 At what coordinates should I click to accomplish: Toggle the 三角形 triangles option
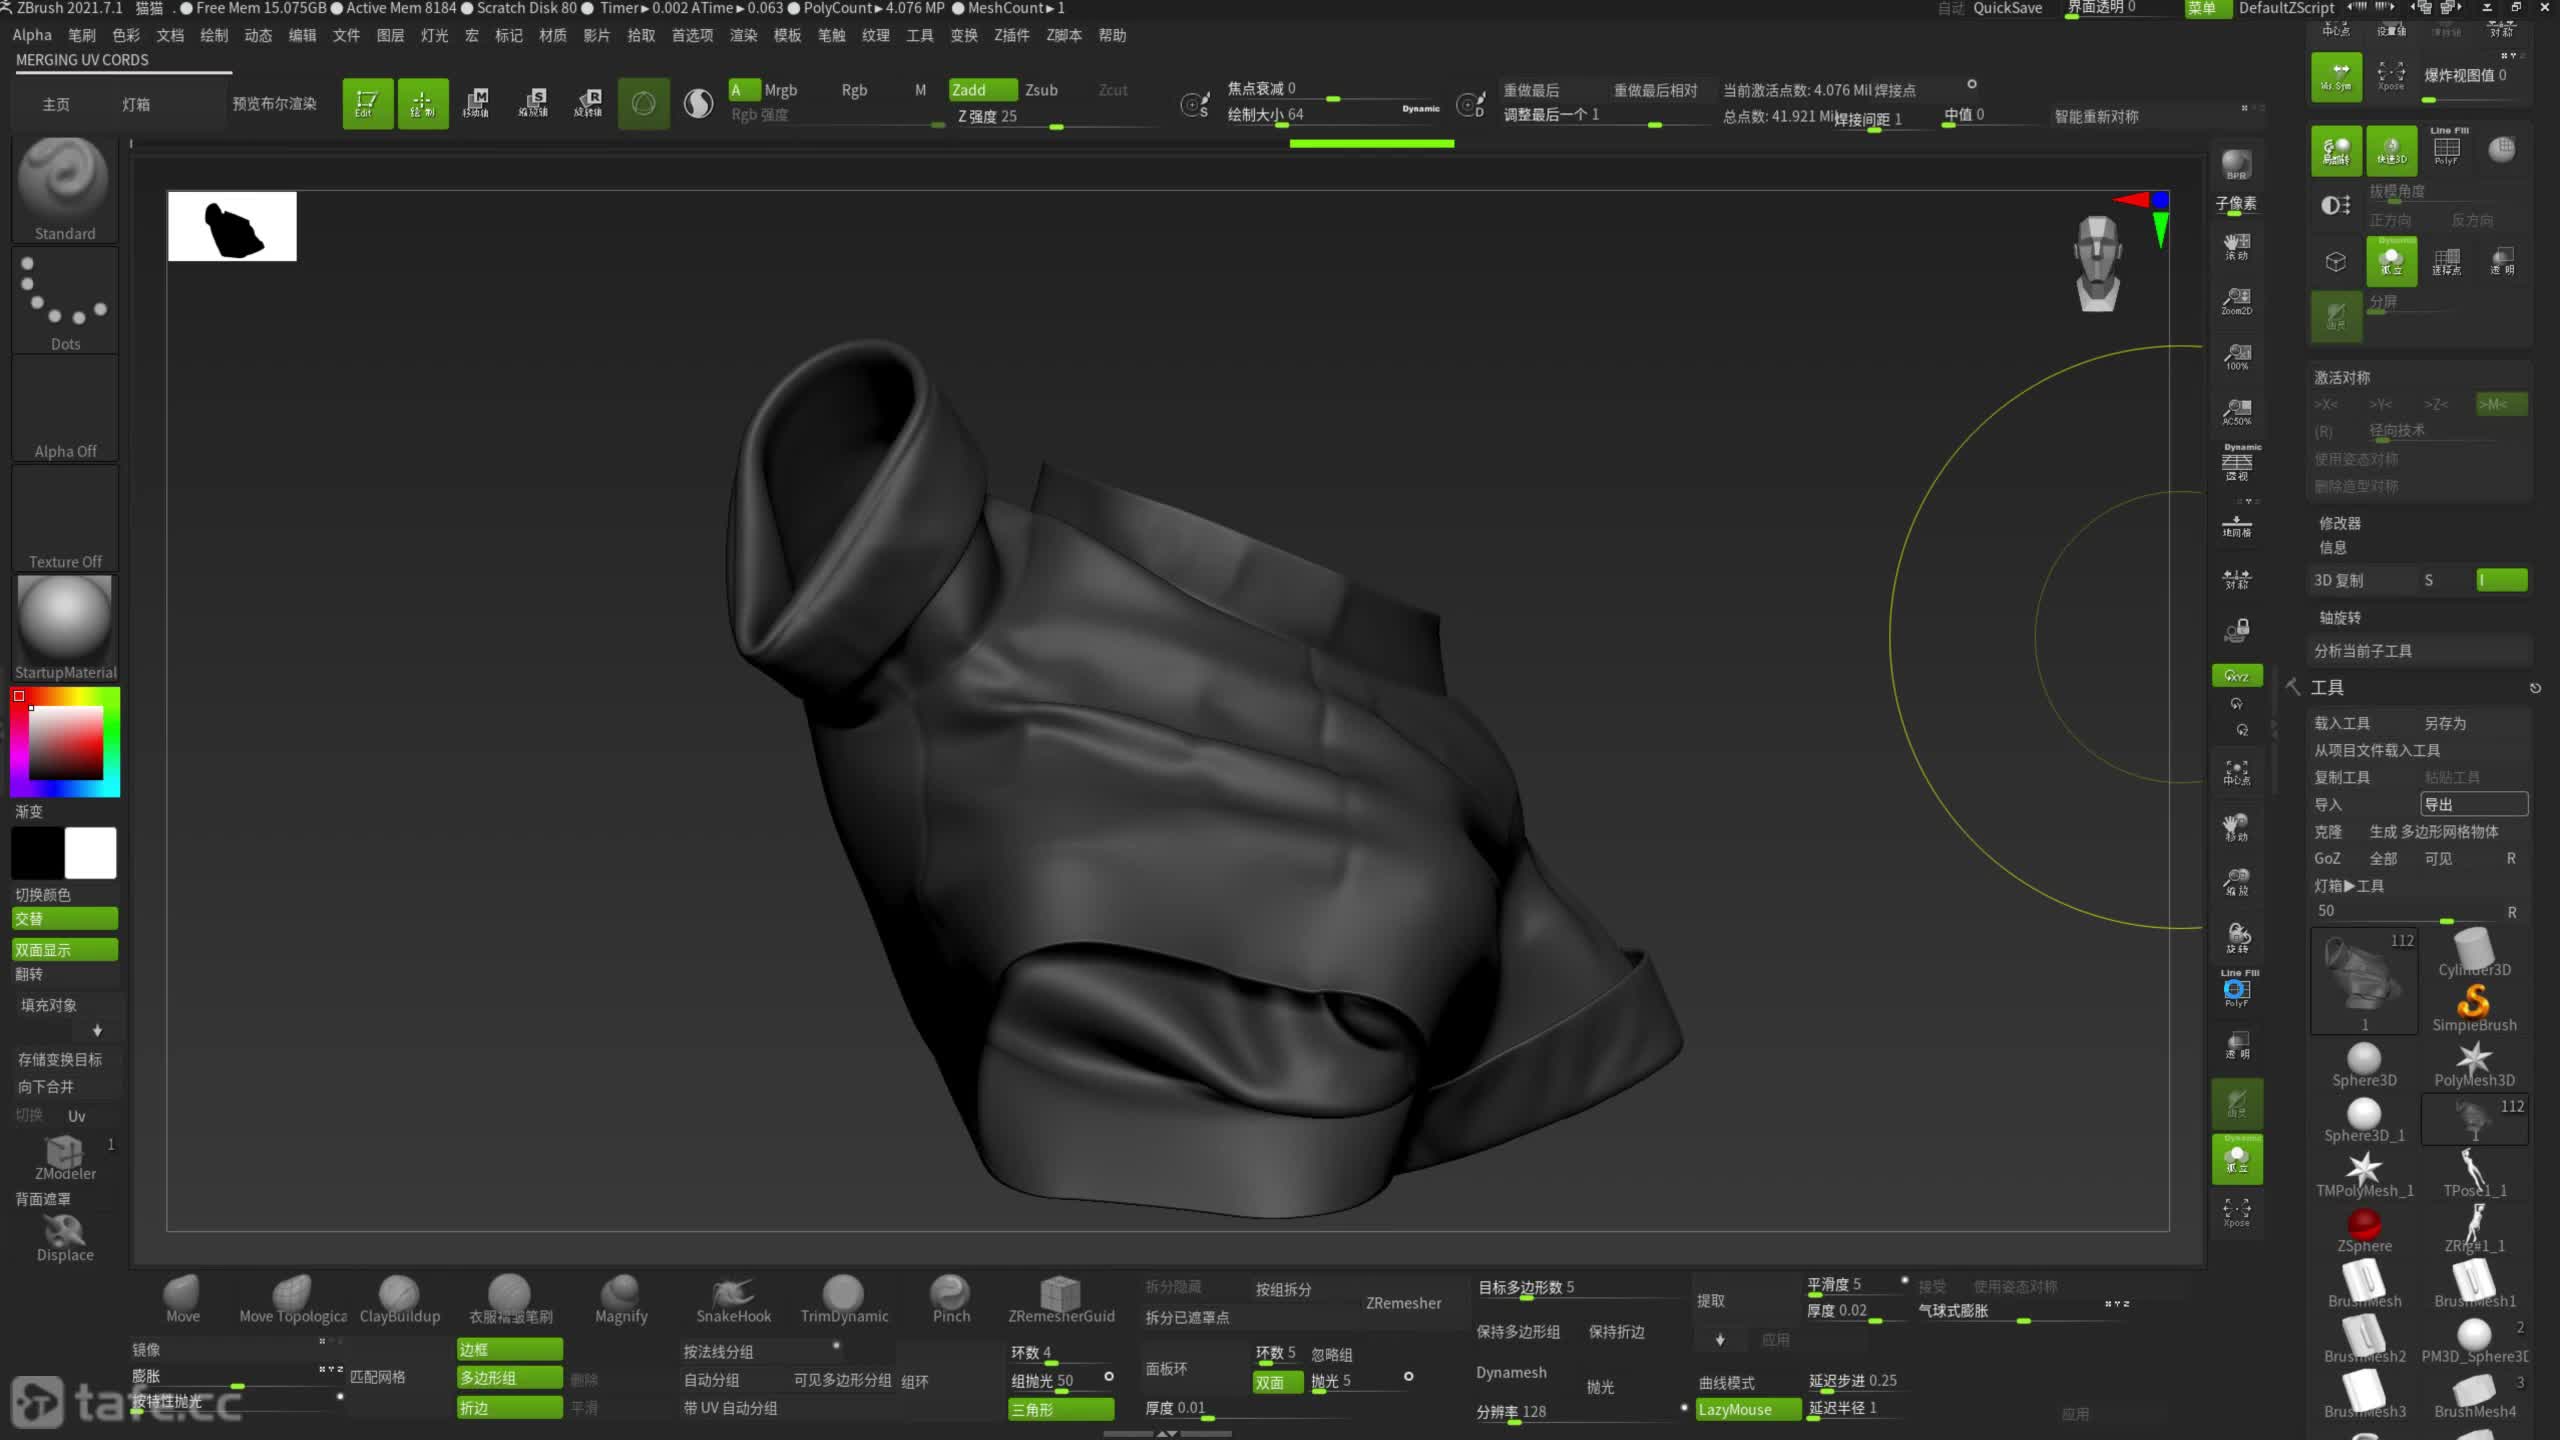[x=1060, y=1409]
